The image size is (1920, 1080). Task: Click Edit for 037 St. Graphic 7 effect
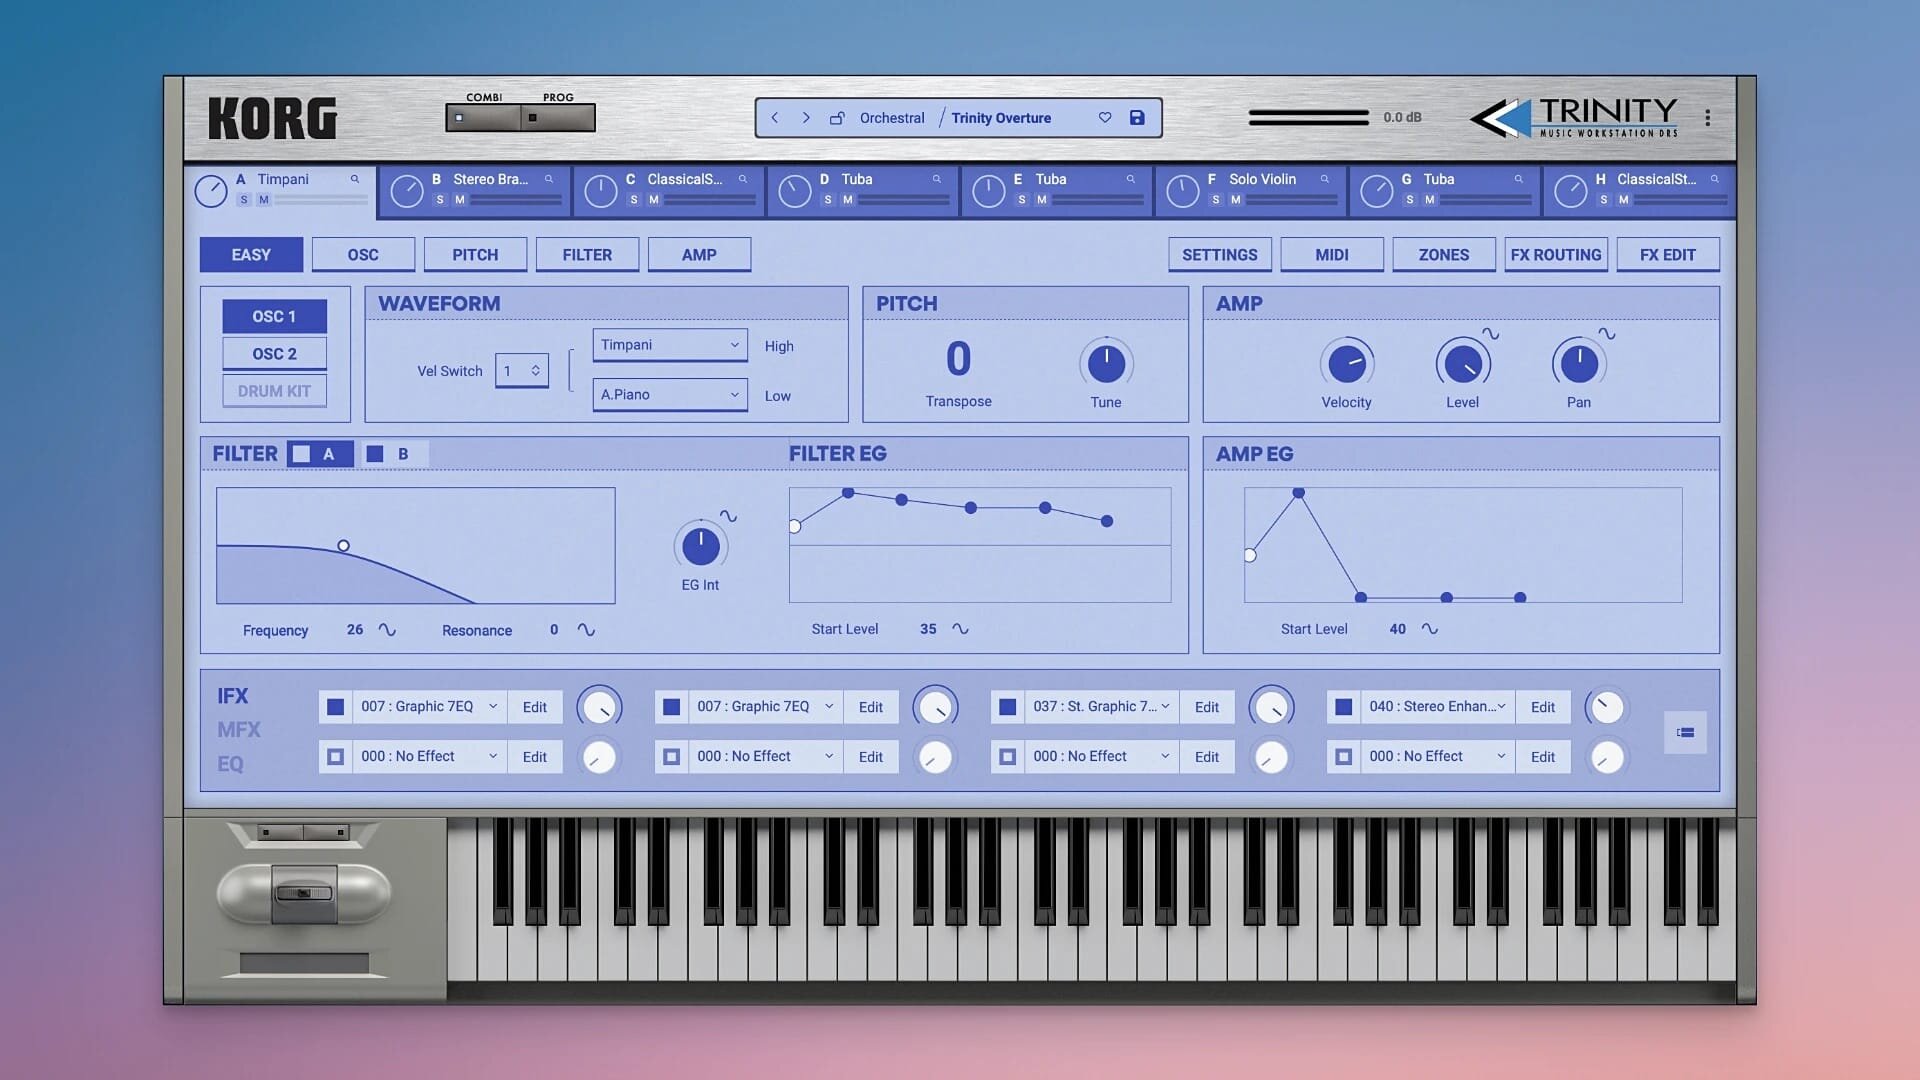pyautogui.click(x=1206, y=707)
